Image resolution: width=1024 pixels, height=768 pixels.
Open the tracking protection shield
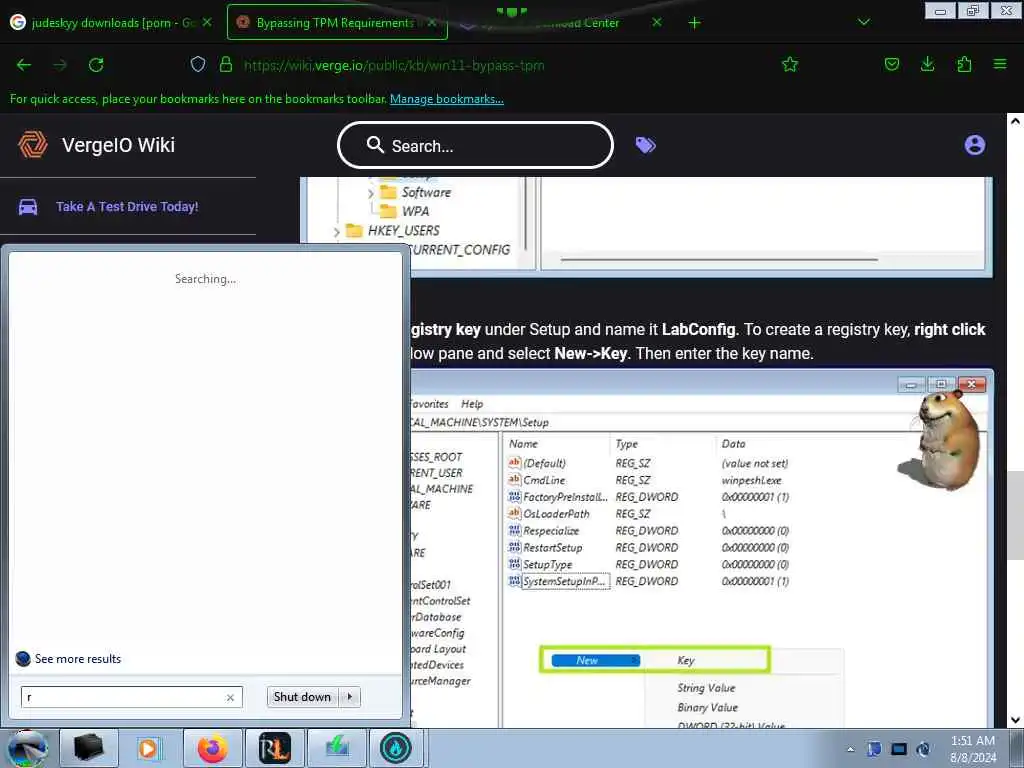(198, 64)
